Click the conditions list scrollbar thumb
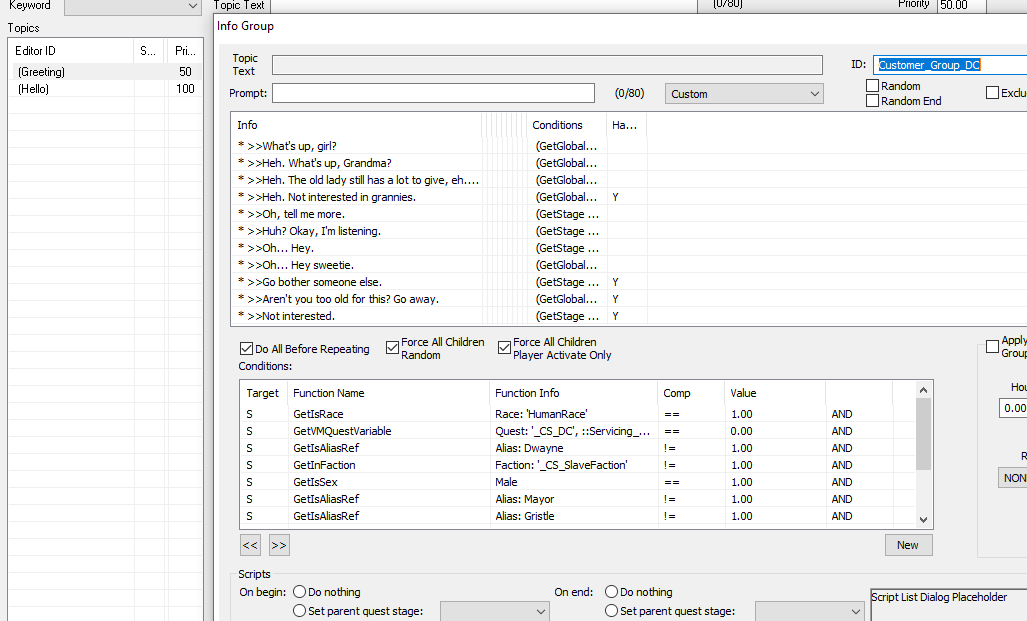This screenshot has width=1027, height=621. point(924,434)
